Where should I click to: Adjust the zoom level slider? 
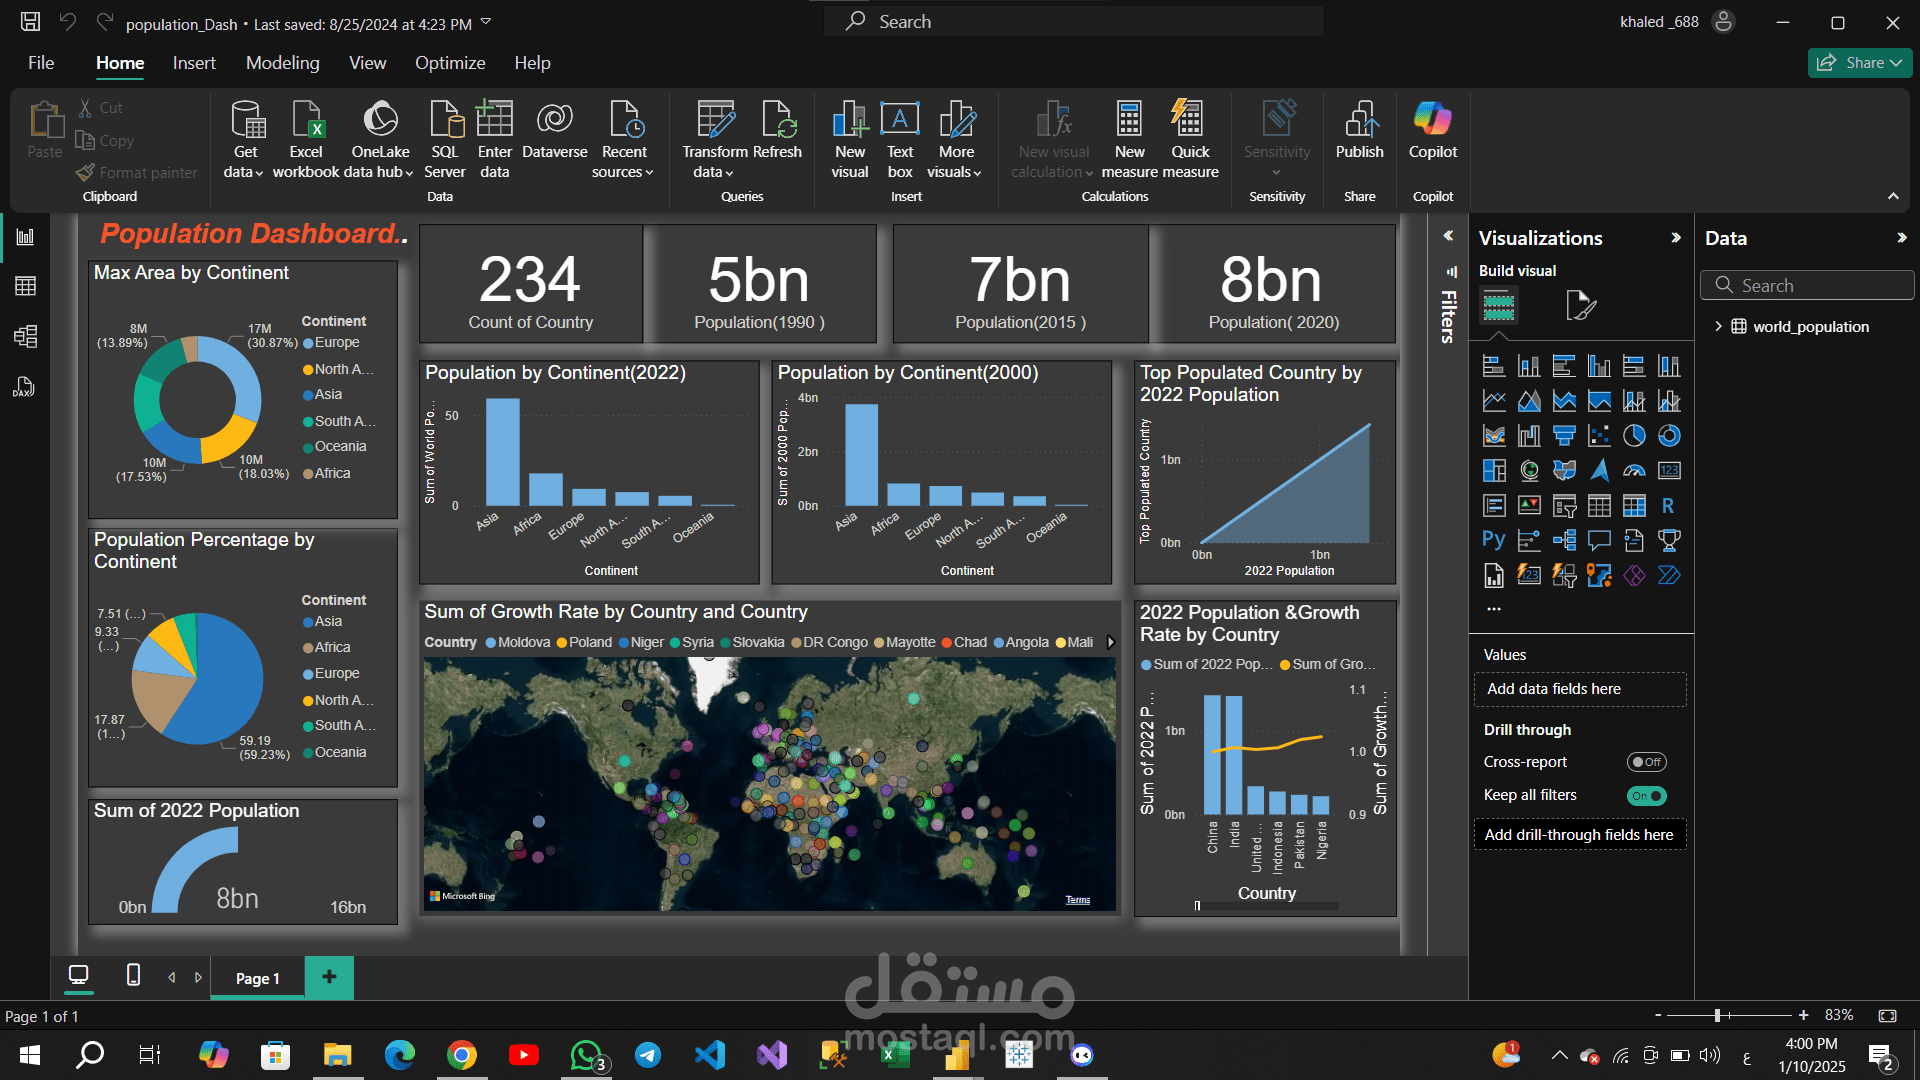tap(1717, 1015)
